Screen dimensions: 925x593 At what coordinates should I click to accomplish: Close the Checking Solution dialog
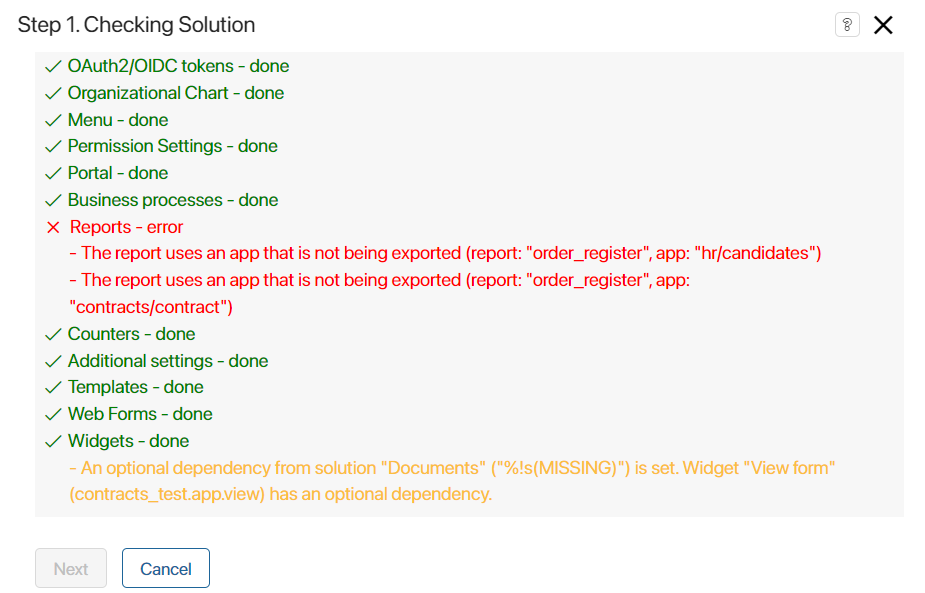pyautogui.click(x=883, y=25)
